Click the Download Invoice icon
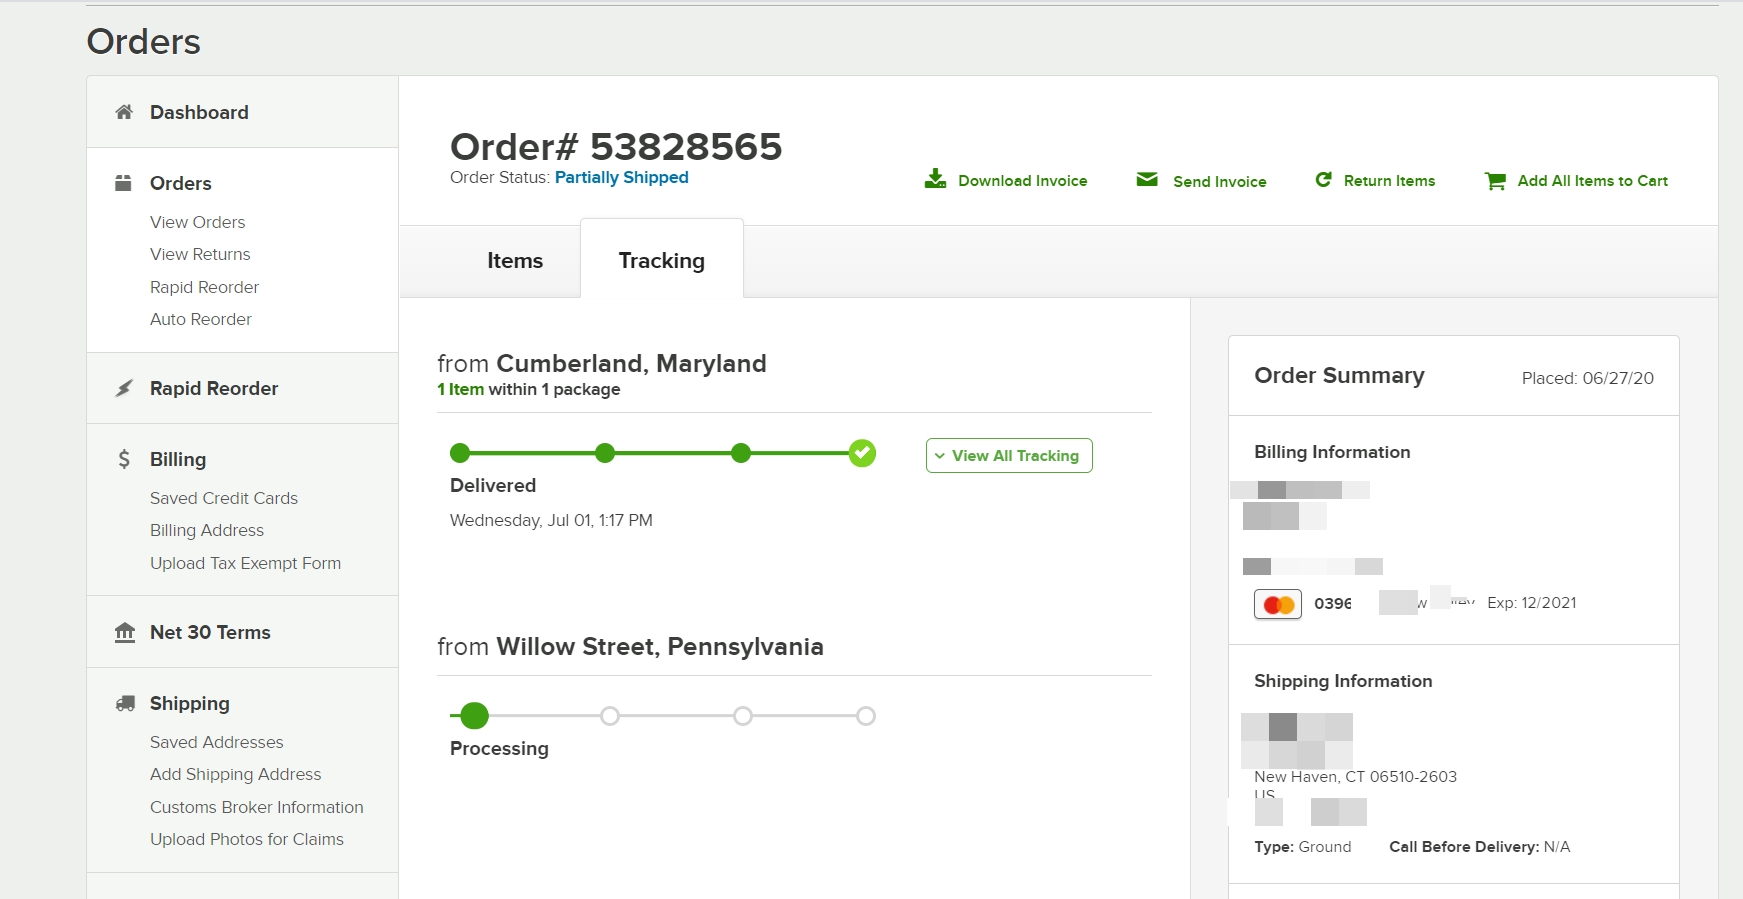 click(935, 179)
